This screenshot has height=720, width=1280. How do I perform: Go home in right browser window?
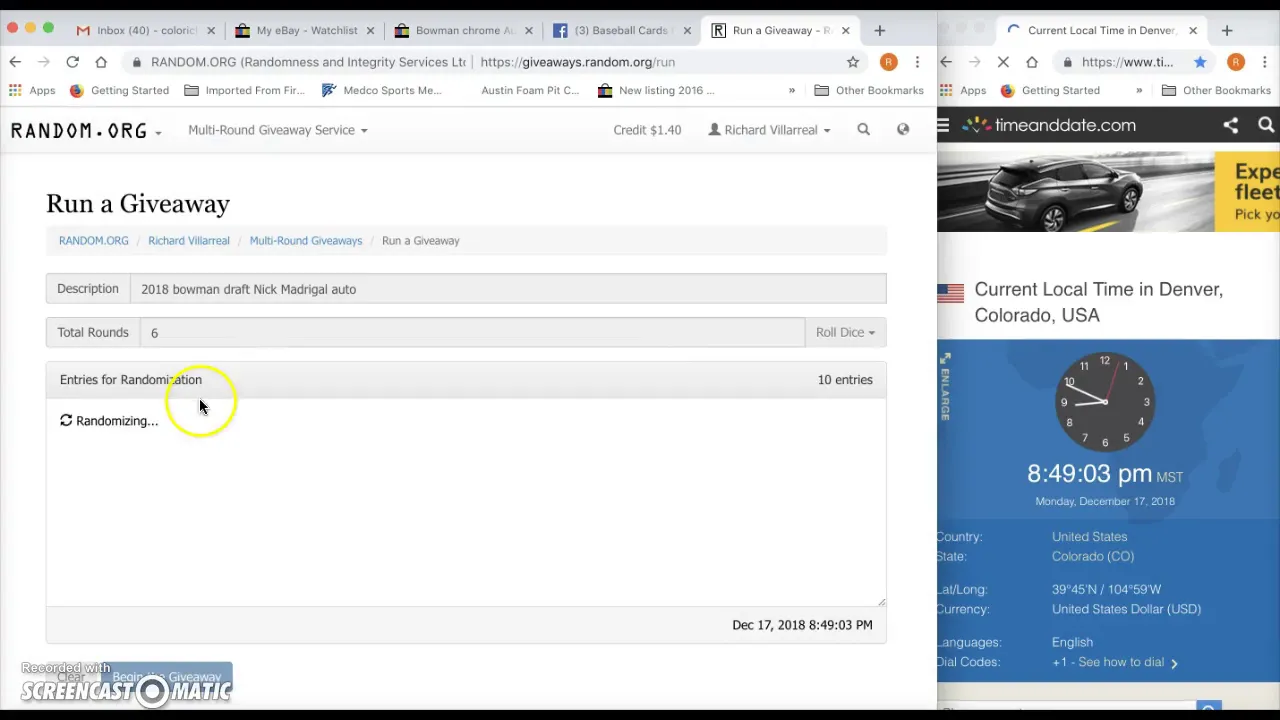(1032, 62)
